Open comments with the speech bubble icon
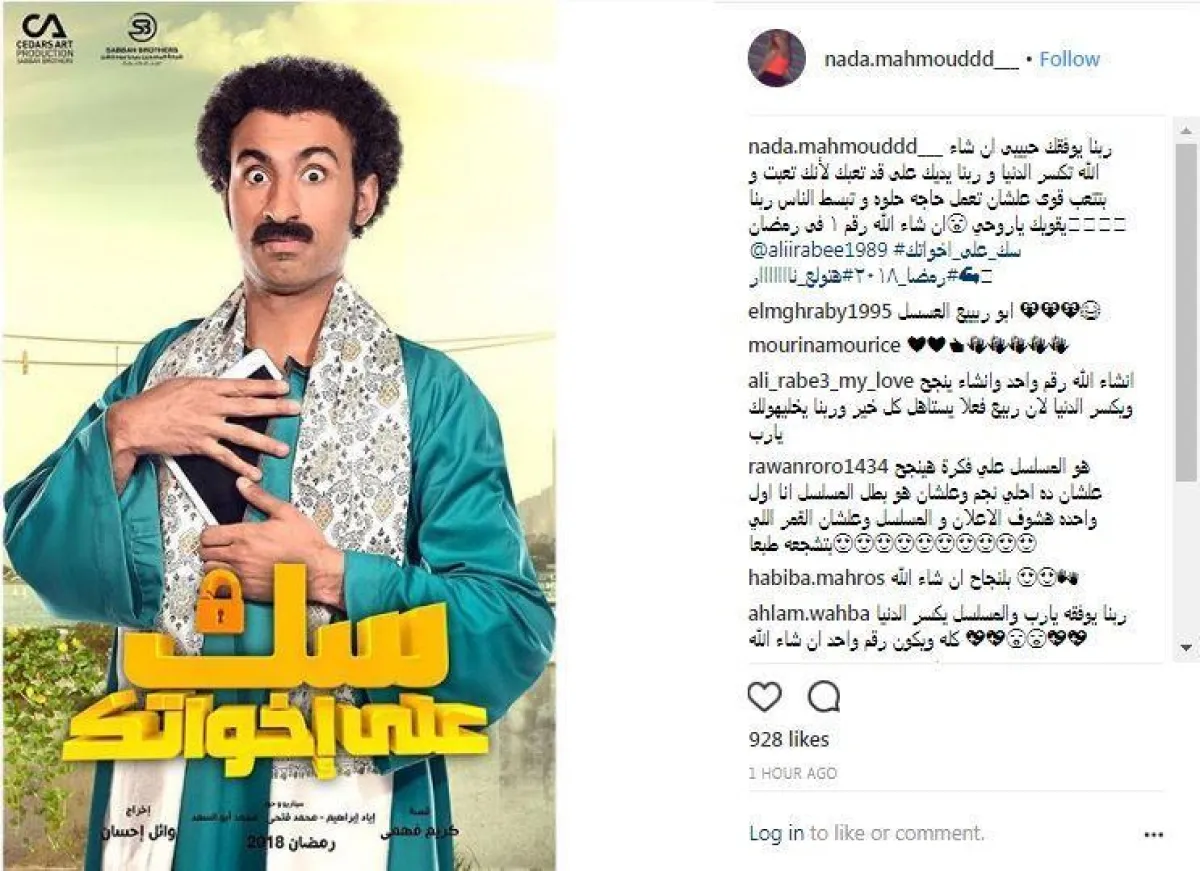Viewport: 1200px width, 871px height. tap(823, 697)
